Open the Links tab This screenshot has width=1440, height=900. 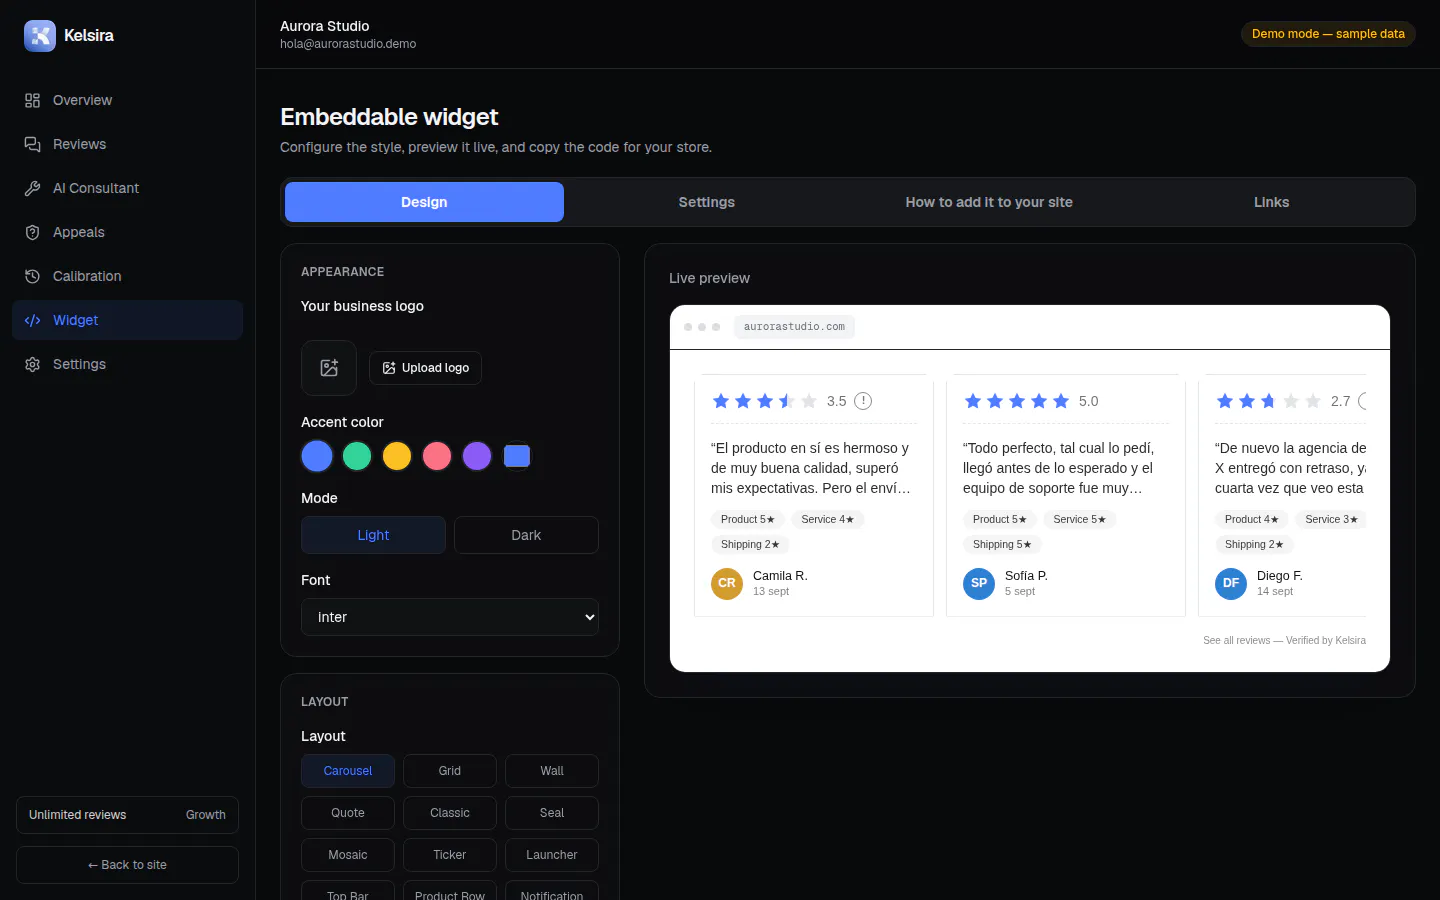(1272, 202)
